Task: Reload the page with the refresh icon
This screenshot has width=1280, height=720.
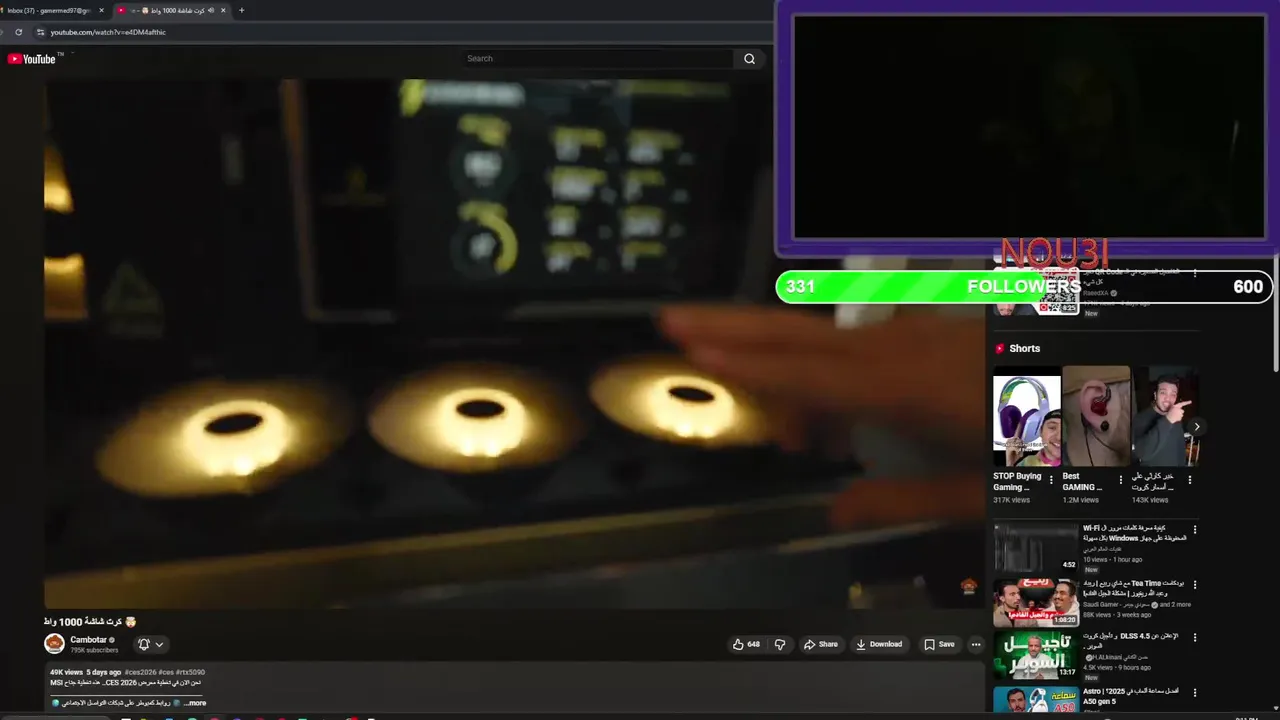Action: (x=18, y=32)
